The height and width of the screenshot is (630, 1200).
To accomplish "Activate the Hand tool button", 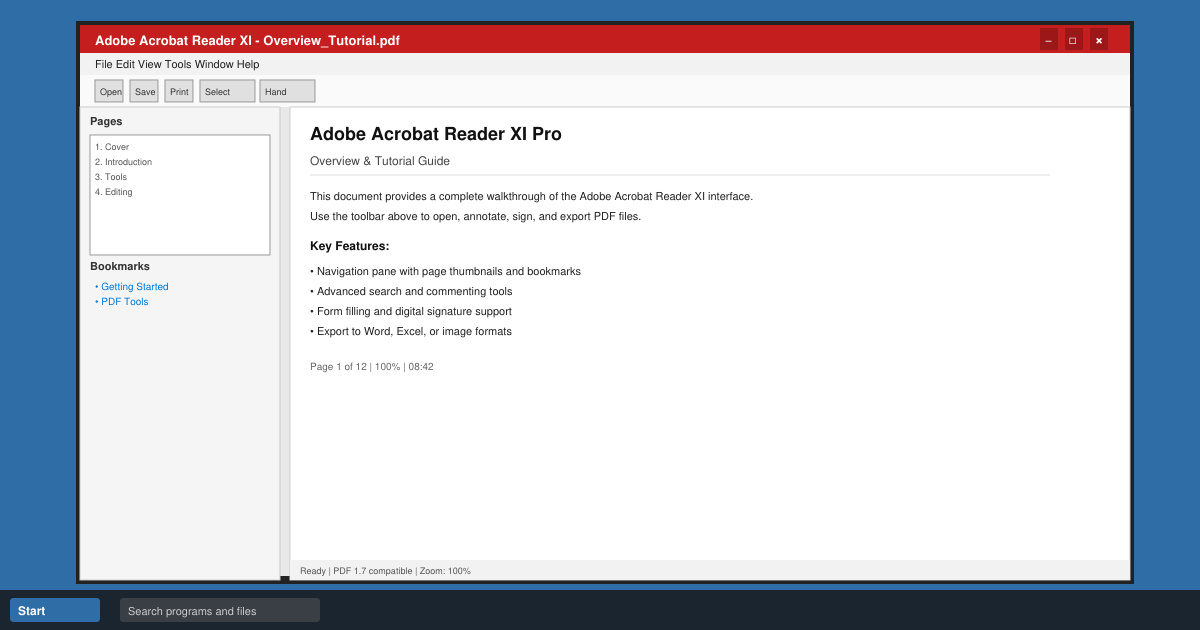I will (287, 91).
